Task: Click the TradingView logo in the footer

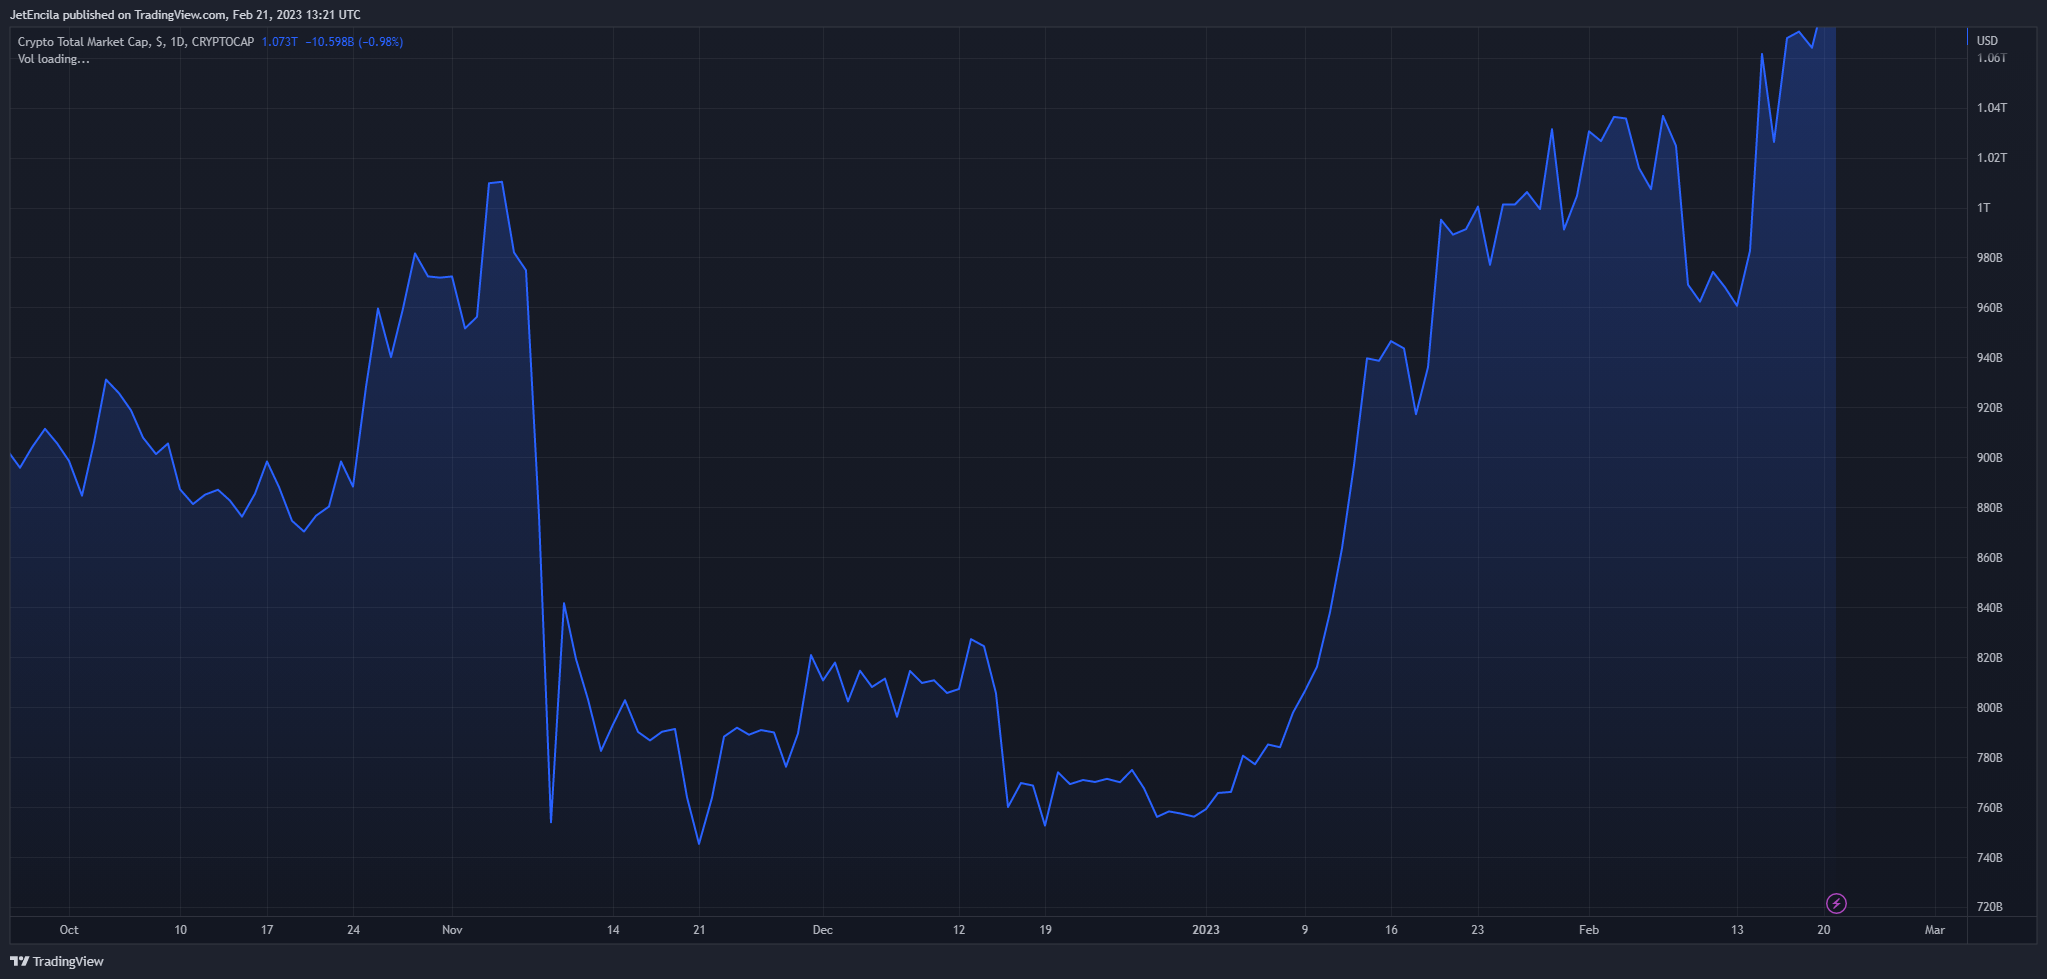Action: [x=57, y=961]
